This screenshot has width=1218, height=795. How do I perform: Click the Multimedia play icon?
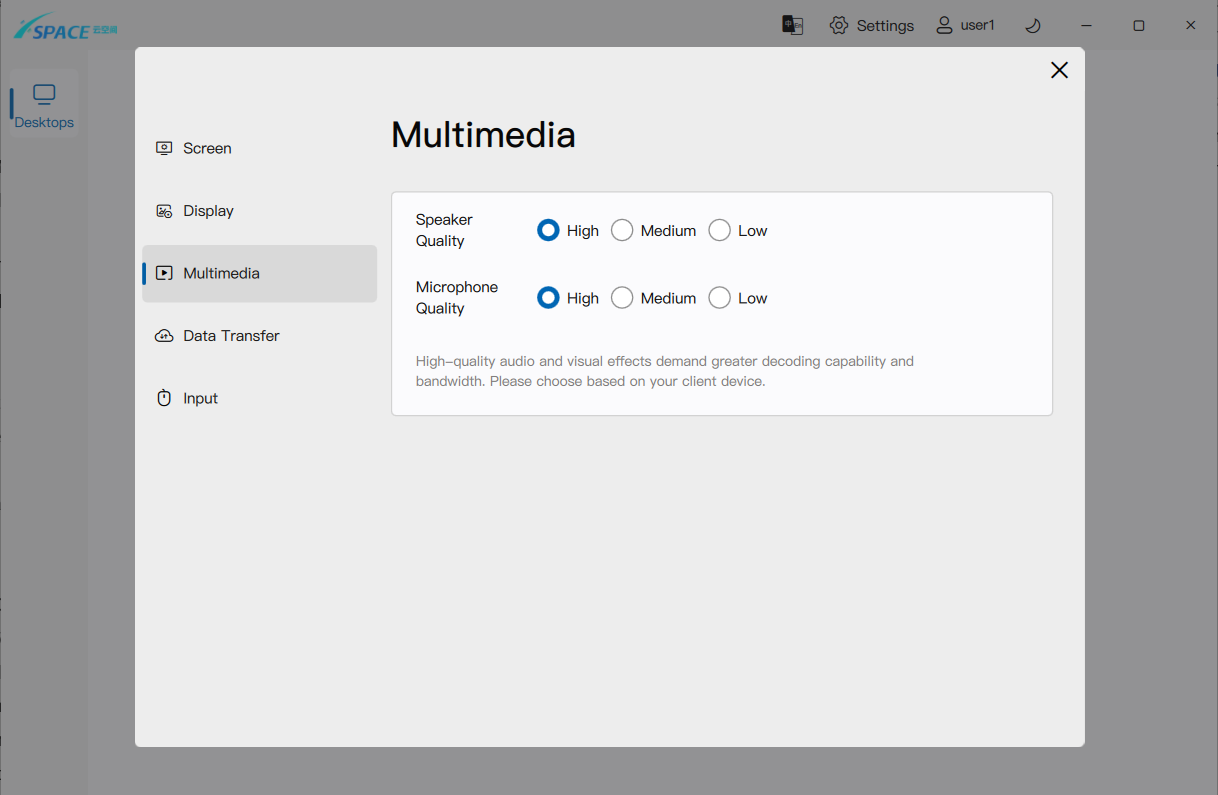point(164,273)
